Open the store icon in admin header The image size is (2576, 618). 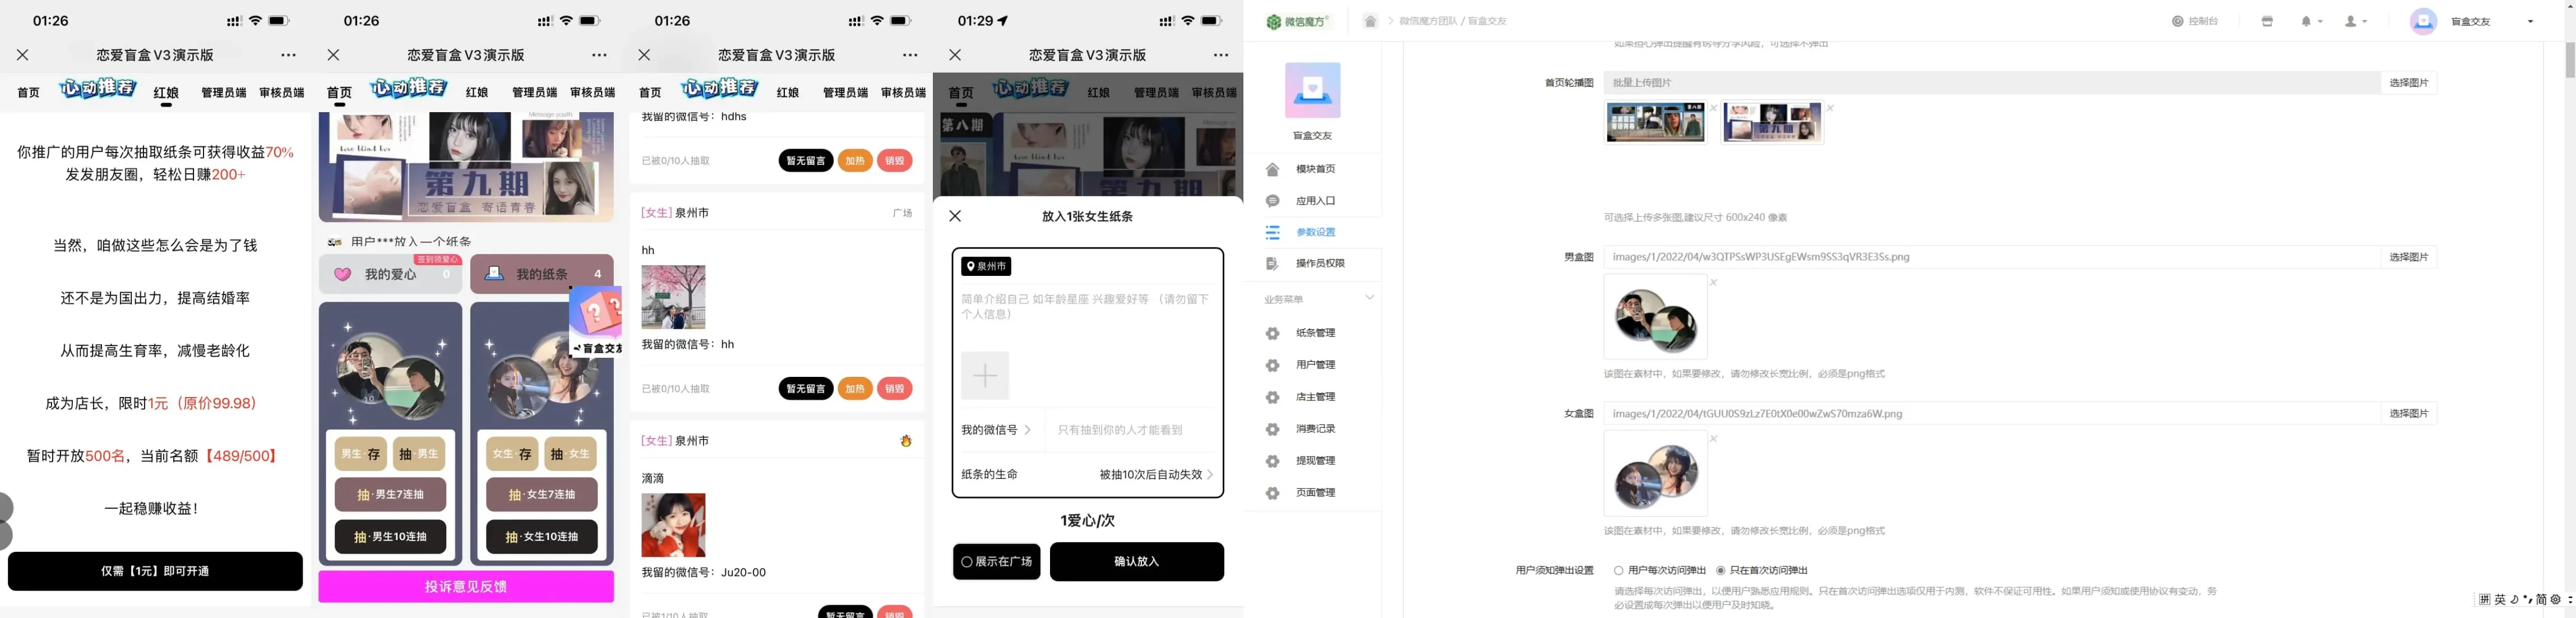pyautogui.click(x=2267, y=21)
